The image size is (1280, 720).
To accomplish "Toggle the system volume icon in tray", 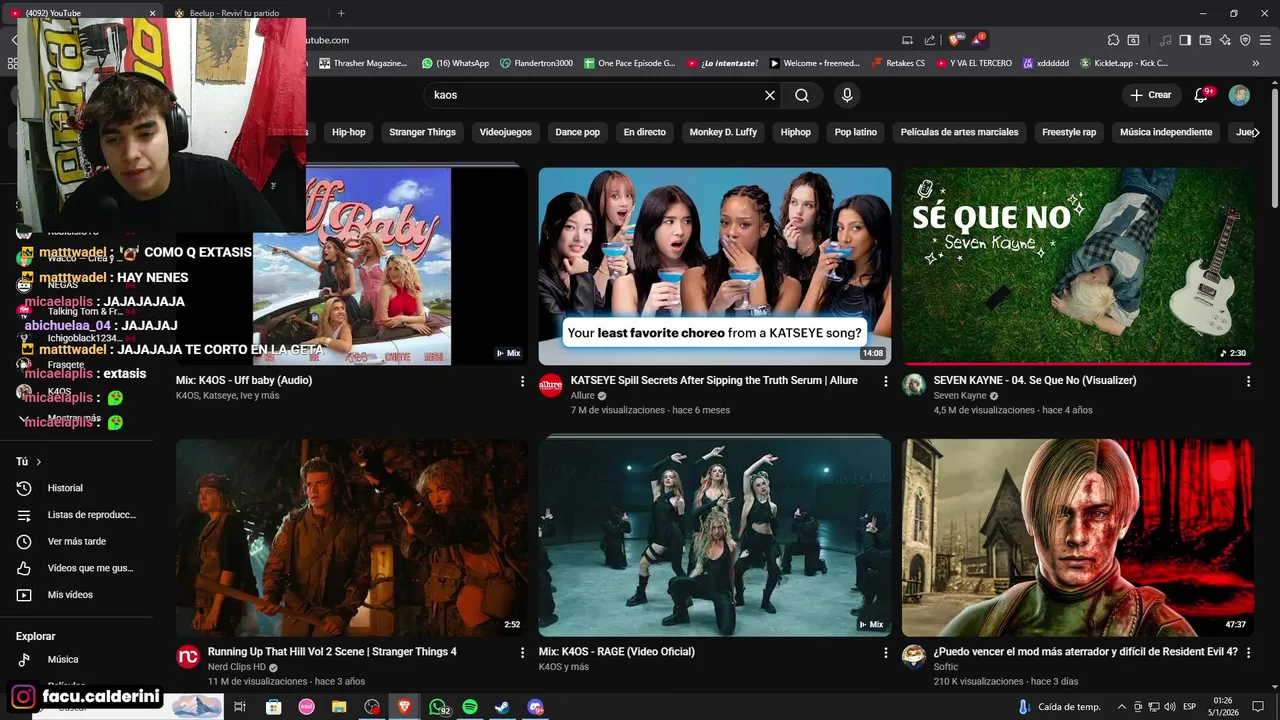I will click(x=1169, y=707).
